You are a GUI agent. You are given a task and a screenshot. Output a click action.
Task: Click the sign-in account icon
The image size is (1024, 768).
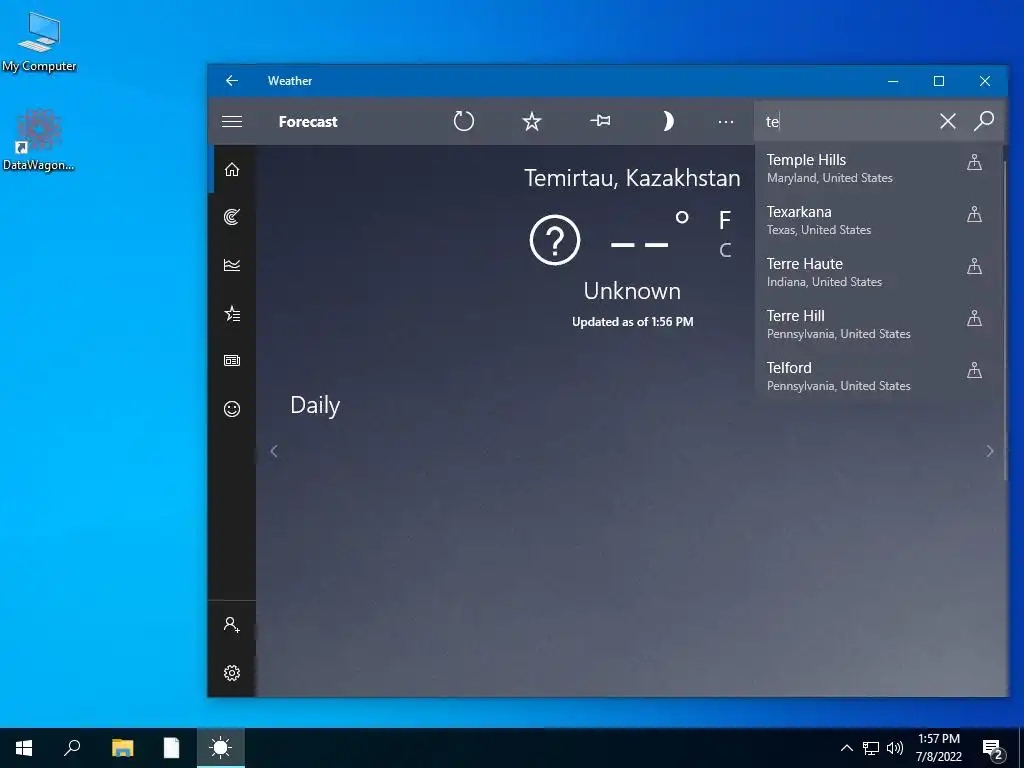(232, 624)
